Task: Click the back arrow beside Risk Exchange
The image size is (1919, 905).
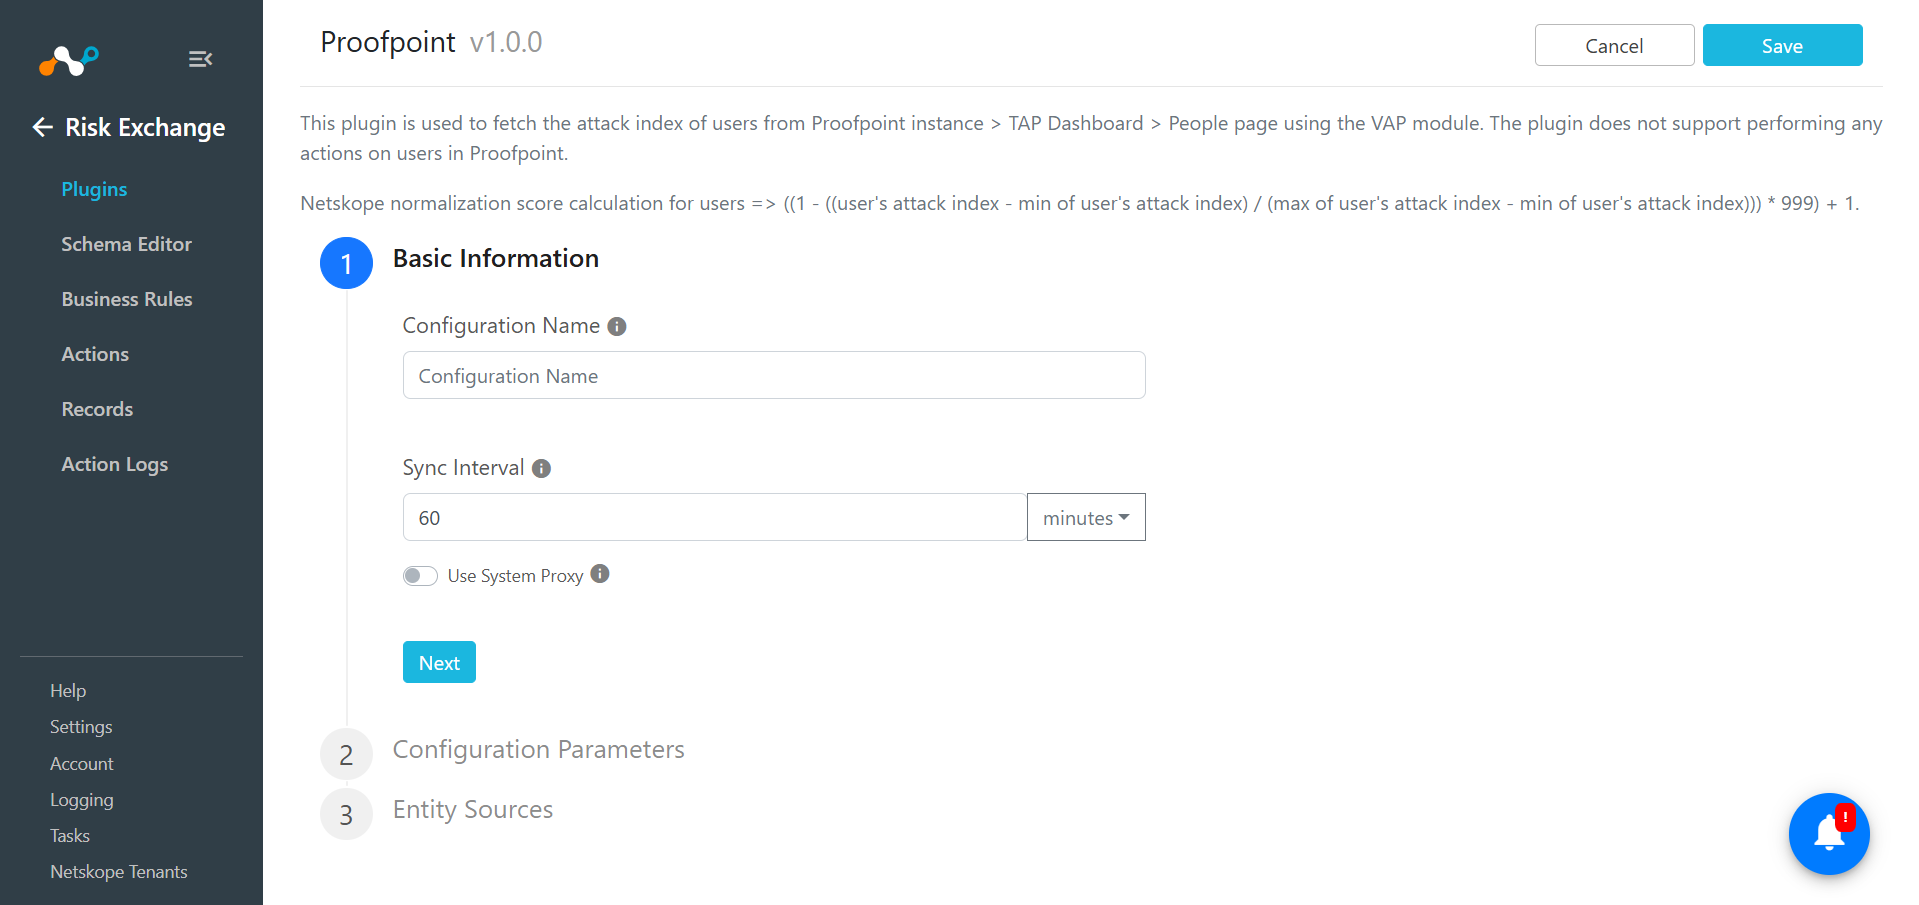Action: point(42,127)
